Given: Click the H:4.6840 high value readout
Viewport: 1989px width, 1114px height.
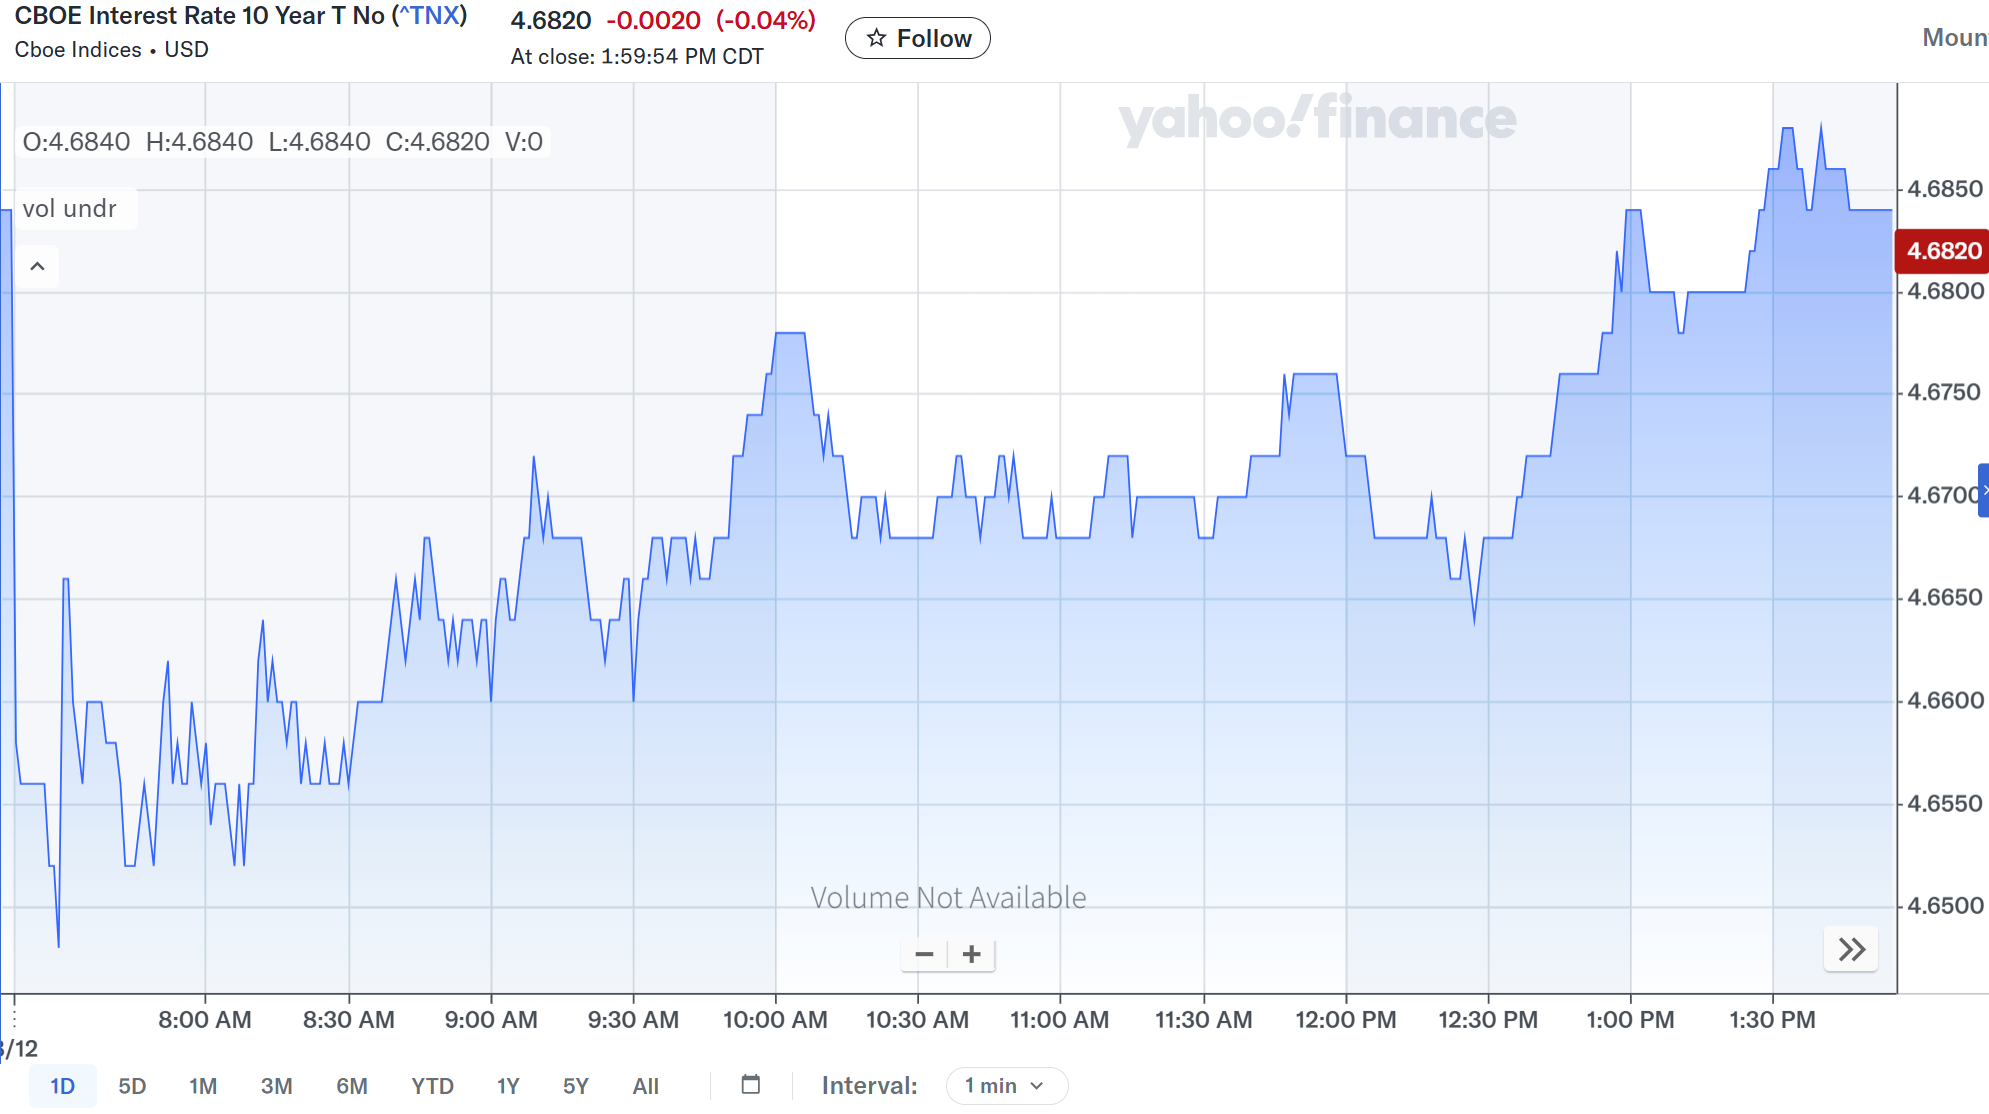Looking at the screenshot, I should (x=199, y=142).
